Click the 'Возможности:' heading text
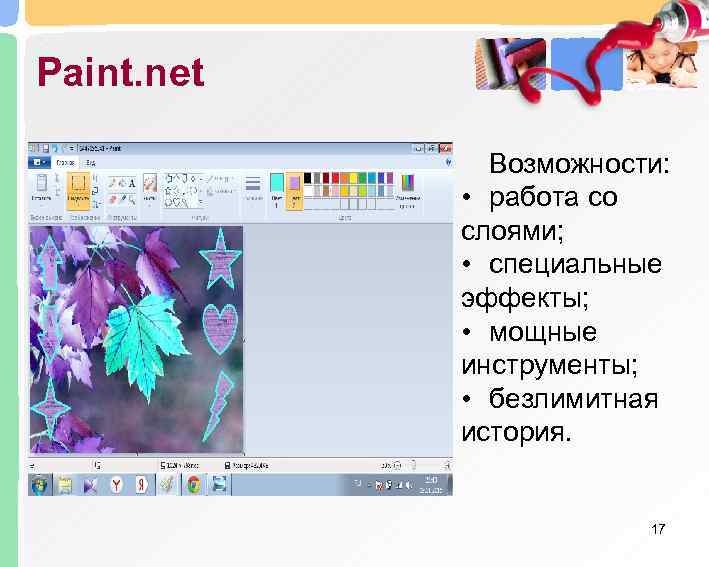 [579, 164]
